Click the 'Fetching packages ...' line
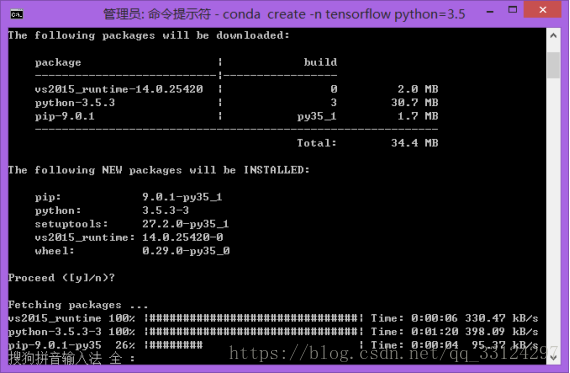Image resolution: width=570 pixels, height=373 pixels. (78, 305)
